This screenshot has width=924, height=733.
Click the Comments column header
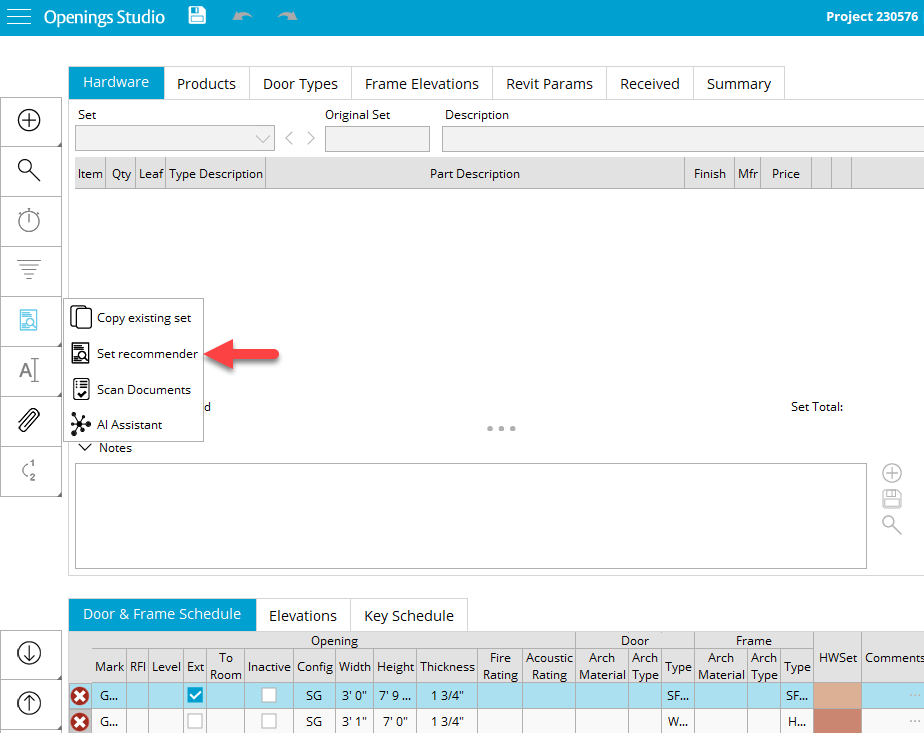[893, 658]
